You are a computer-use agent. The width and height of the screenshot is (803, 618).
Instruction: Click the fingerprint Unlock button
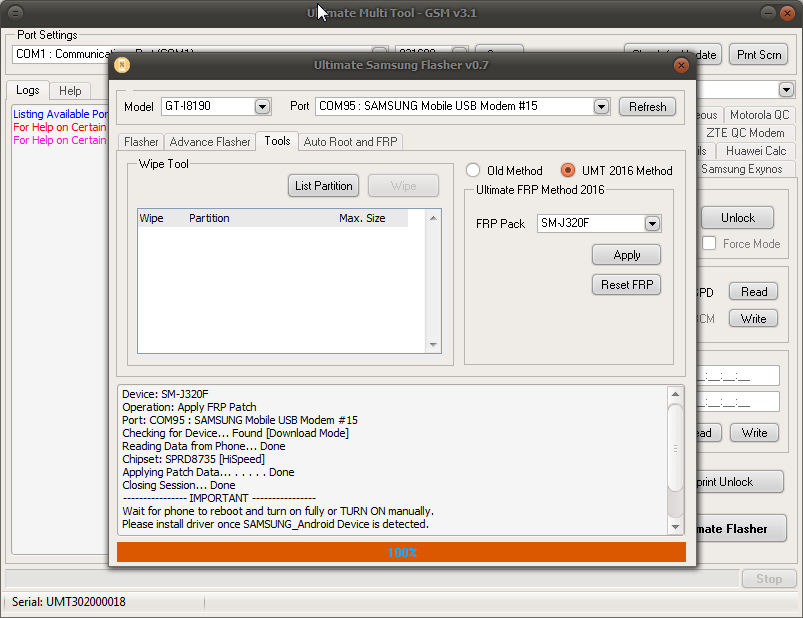[739, 482]
